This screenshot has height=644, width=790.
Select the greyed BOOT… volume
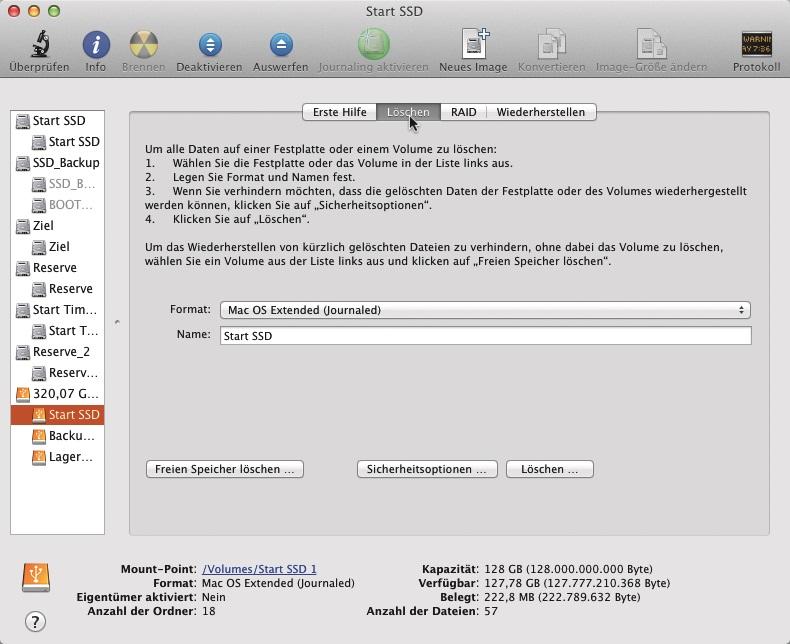(x=57, y=205)
